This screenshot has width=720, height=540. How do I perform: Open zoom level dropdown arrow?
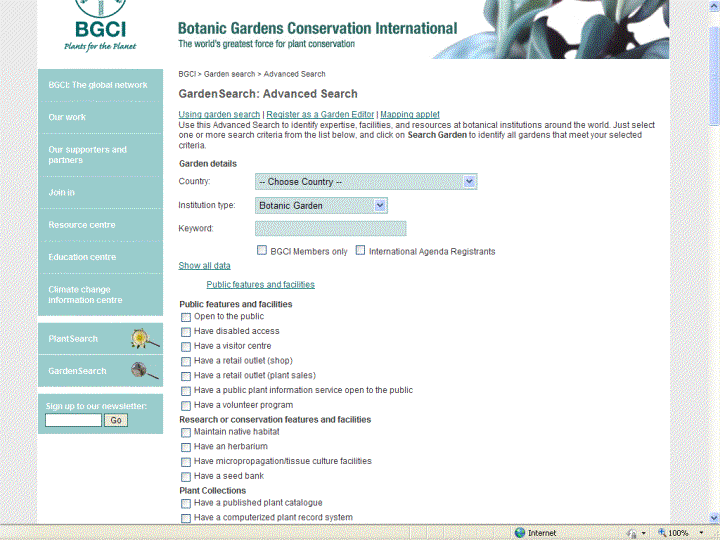701,533
